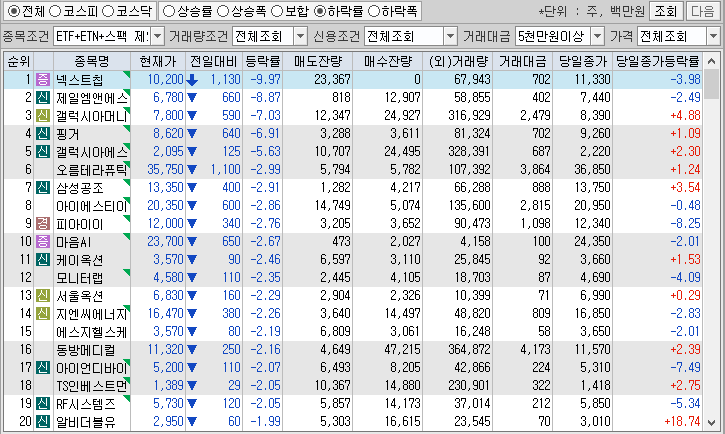Open the 거래량조건 dropdown

click(301, 36)
